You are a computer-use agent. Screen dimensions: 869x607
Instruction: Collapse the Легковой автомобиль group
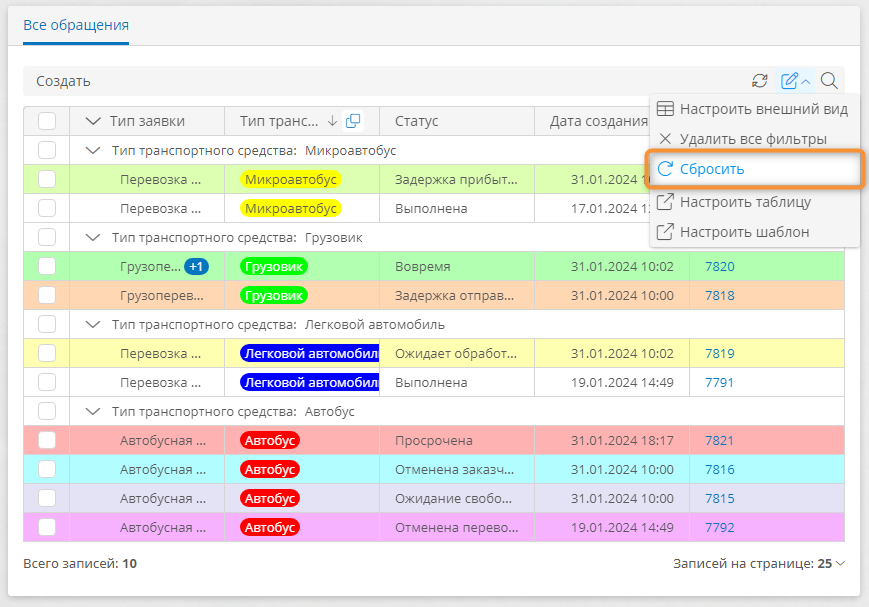tap(93, 324)
